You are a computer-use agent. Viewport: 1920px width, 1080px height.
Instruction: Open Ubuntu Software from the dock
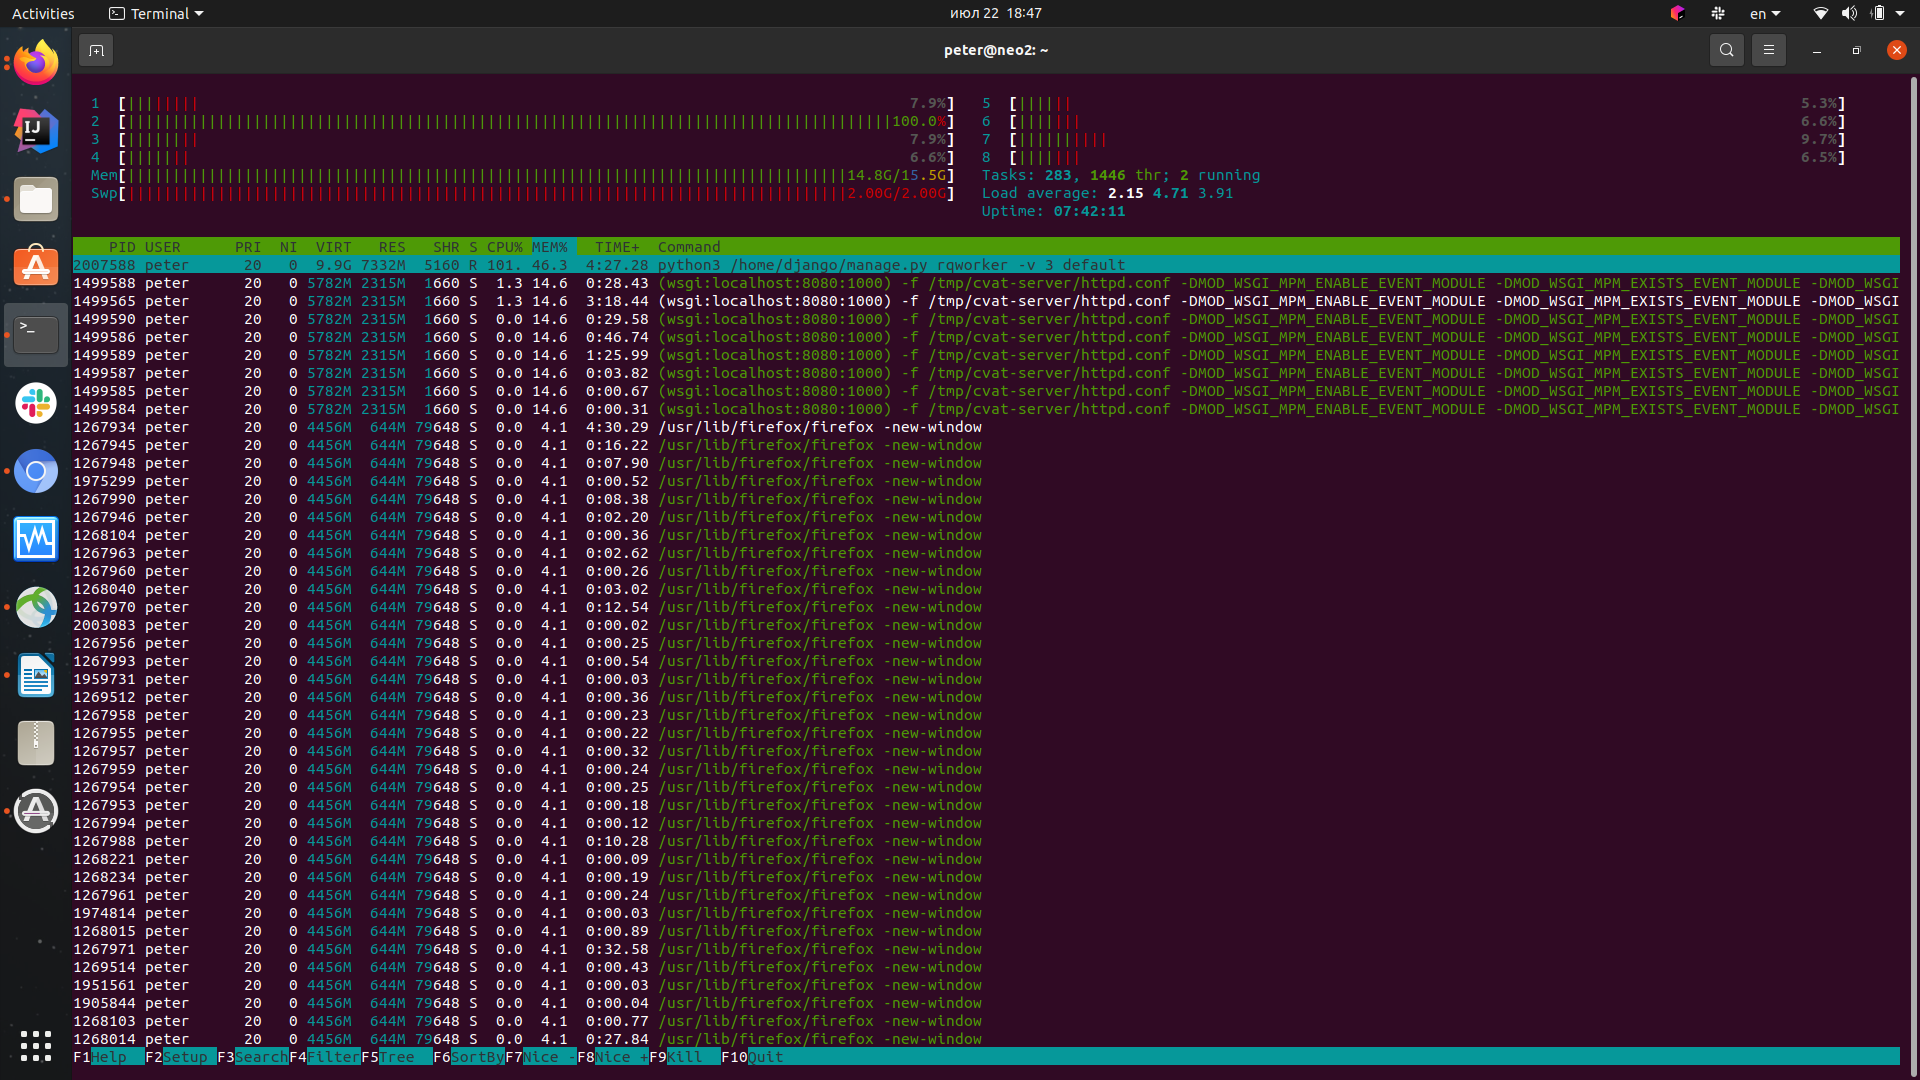coord(36,267)
